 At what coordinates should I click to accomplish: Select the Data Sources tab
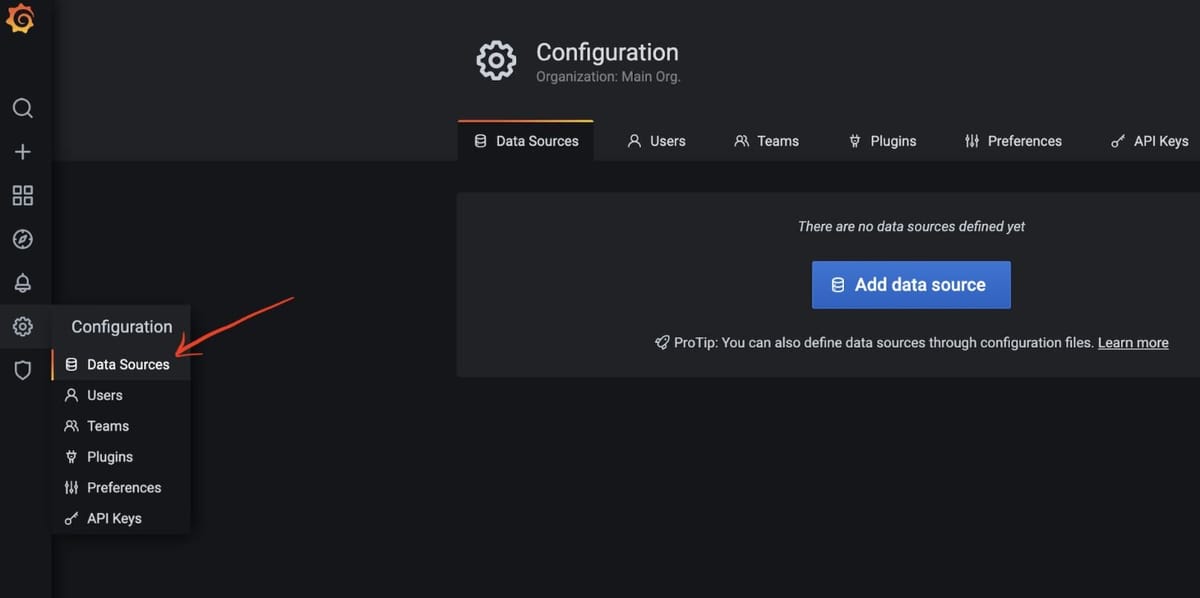coord(526,141)
